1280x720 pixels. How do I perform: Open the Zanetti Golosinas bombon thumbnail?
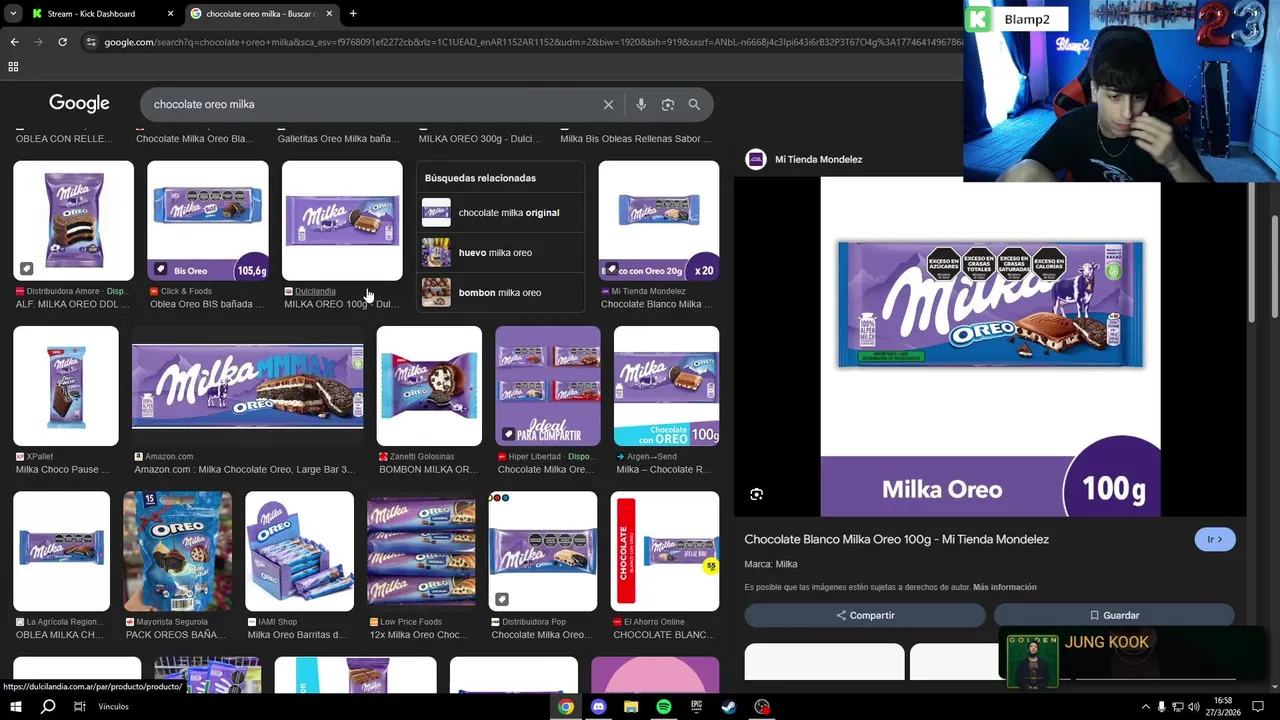coord(429,386)
